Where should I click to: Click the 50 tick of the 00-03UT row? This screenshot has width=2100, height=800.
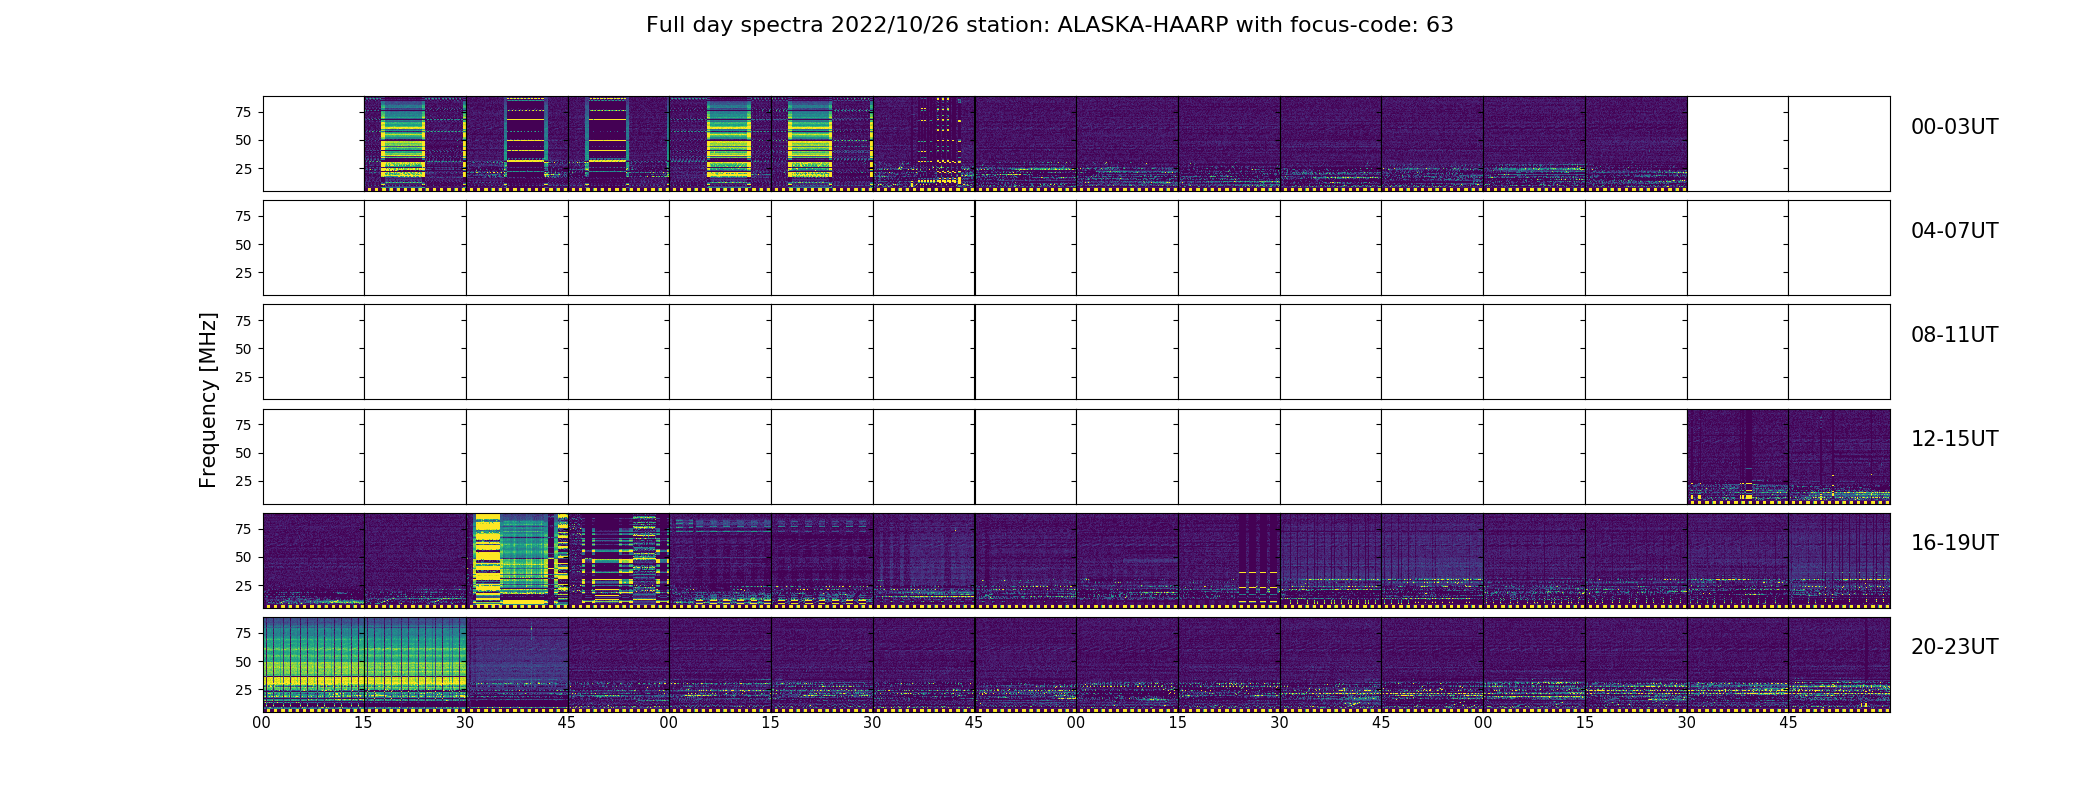pos(243,140)
